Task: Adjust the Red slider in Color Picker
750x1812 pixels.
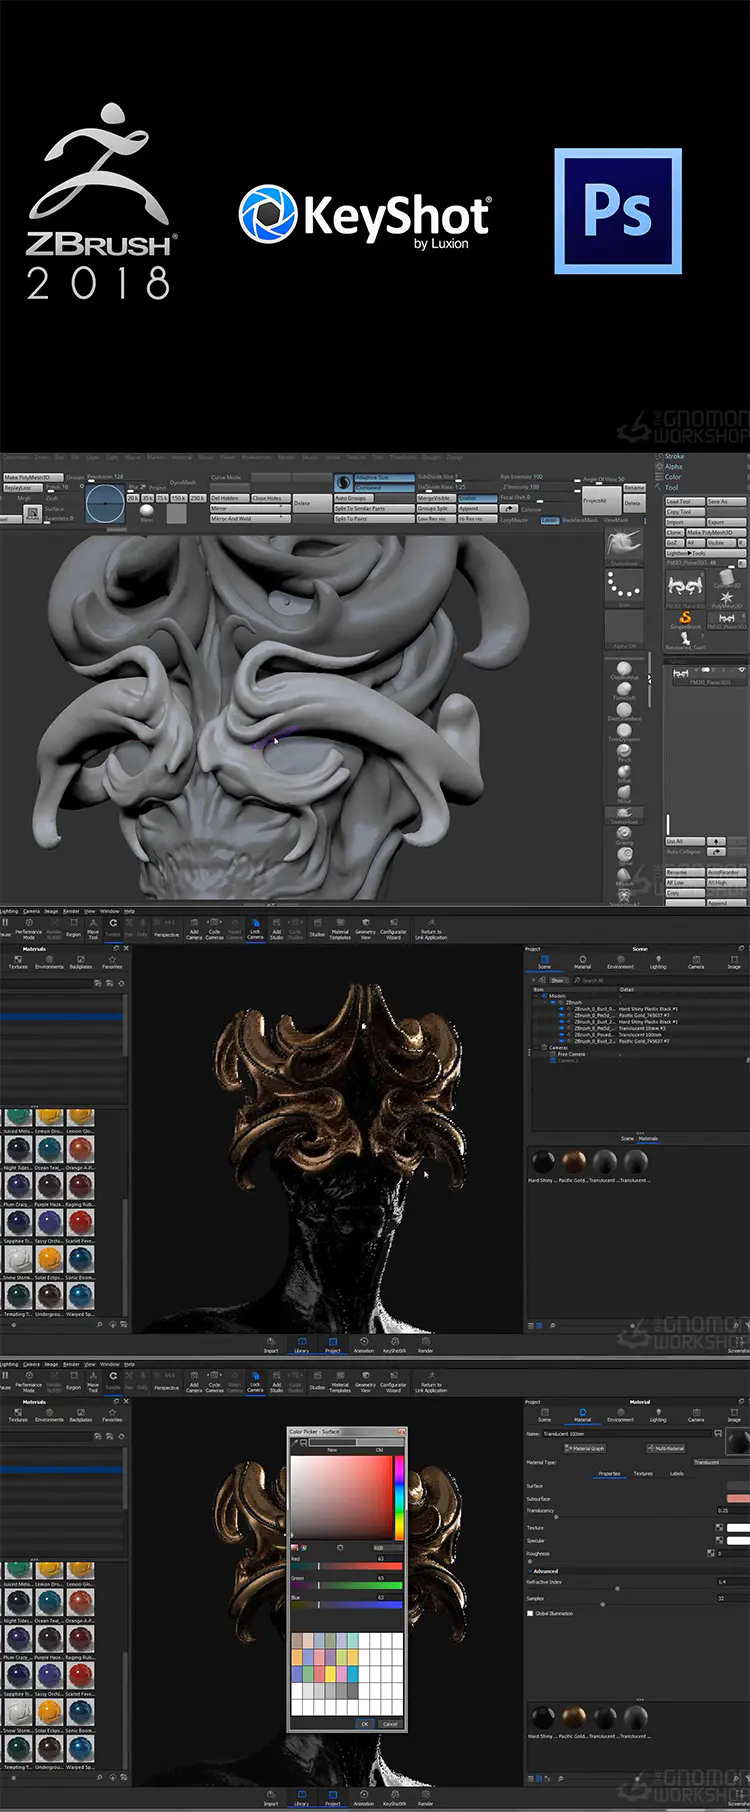Action: [346, 1566]
